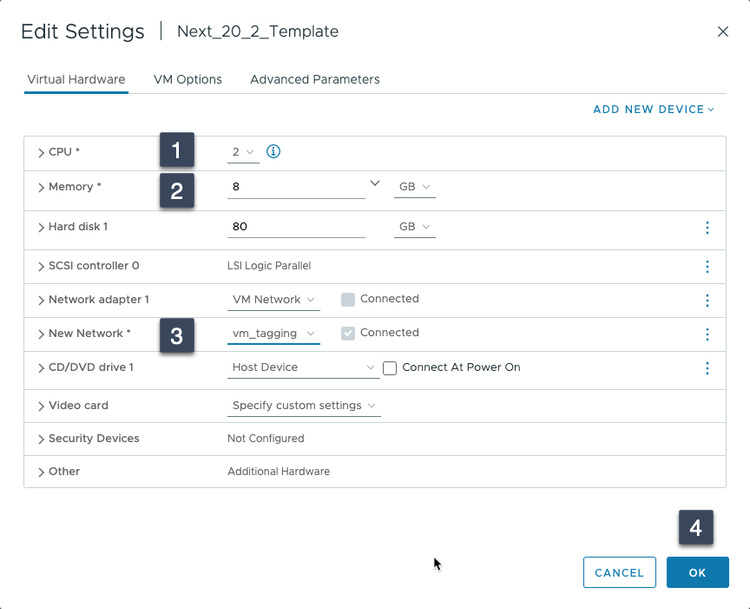The width and height of the screenshot is (750, 609).
Task: Open the Add New Device menu
Action: tap(654, 109)
